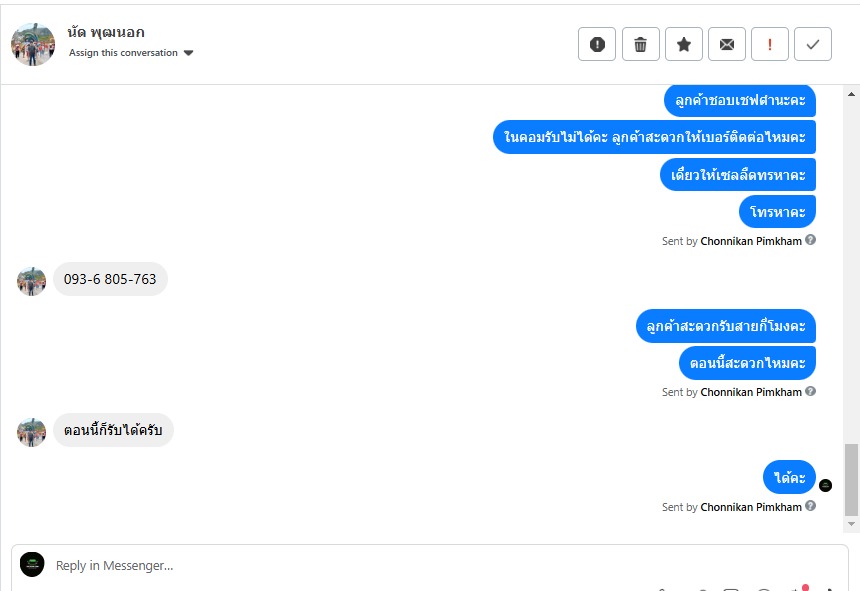Mark conversation done with checkmark icon

tap(813, 44)
